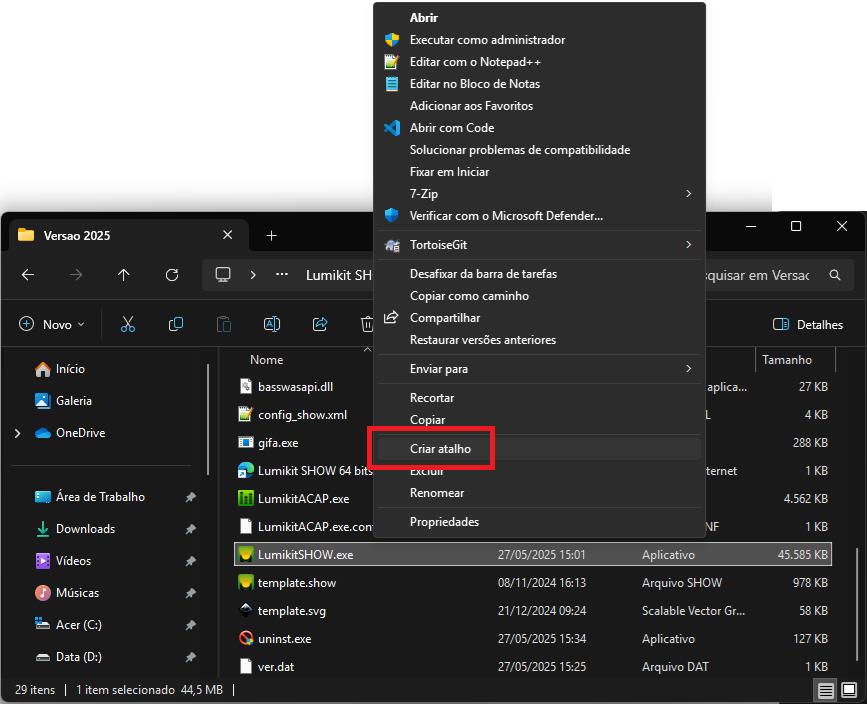Click the This PC monitor icon in address bar

223,274
